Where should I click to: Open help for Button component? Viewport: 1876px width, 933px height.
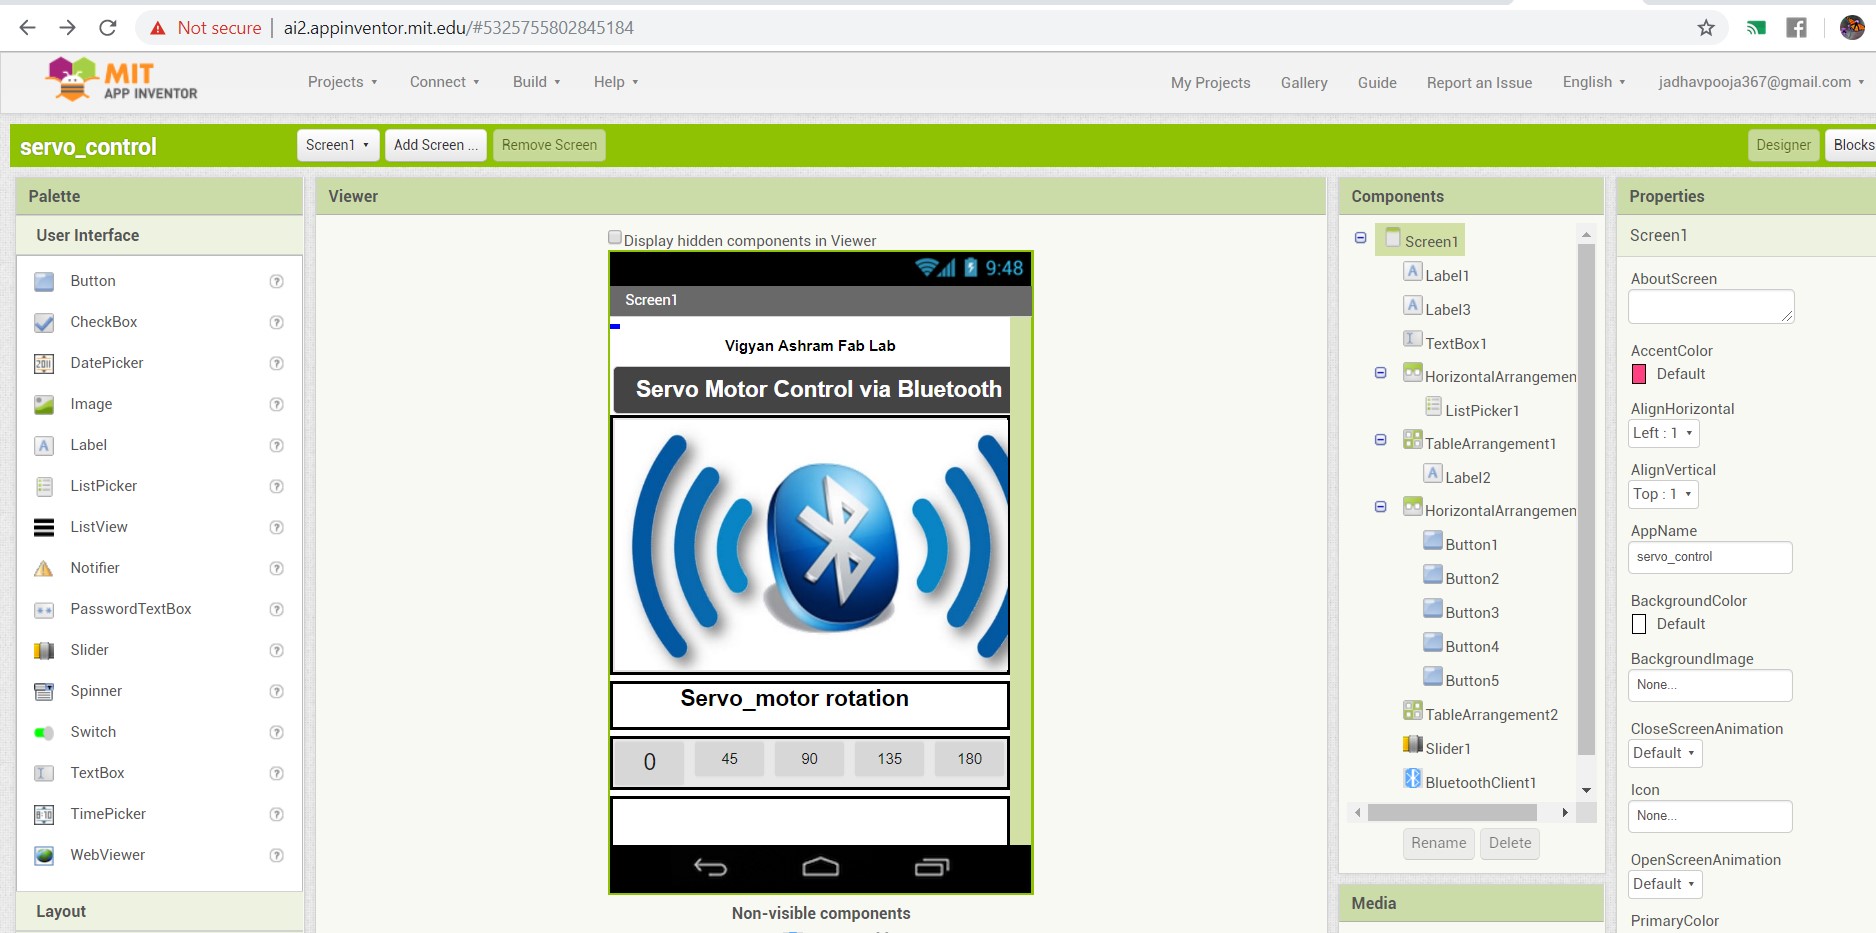point(277,282)
